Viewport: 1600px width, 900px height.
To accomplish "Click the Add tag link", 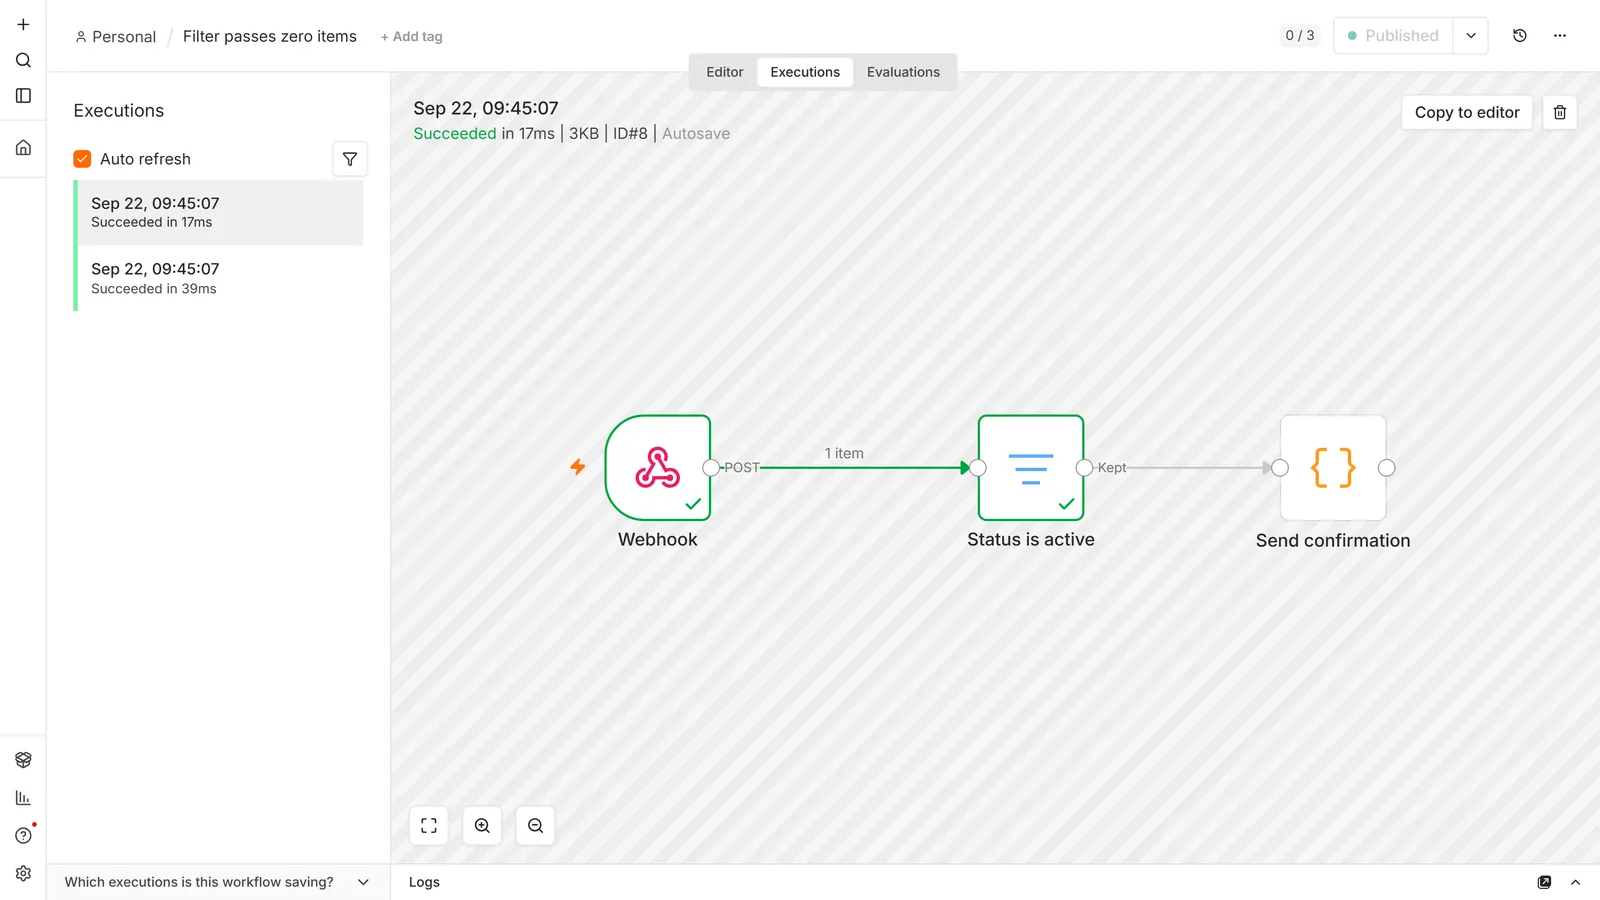I will tap(411, 37).
